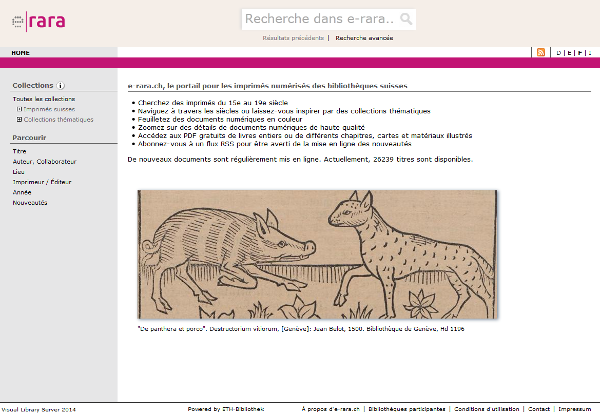
Task: Switch language to I (Italiano)
Action: 590,53
